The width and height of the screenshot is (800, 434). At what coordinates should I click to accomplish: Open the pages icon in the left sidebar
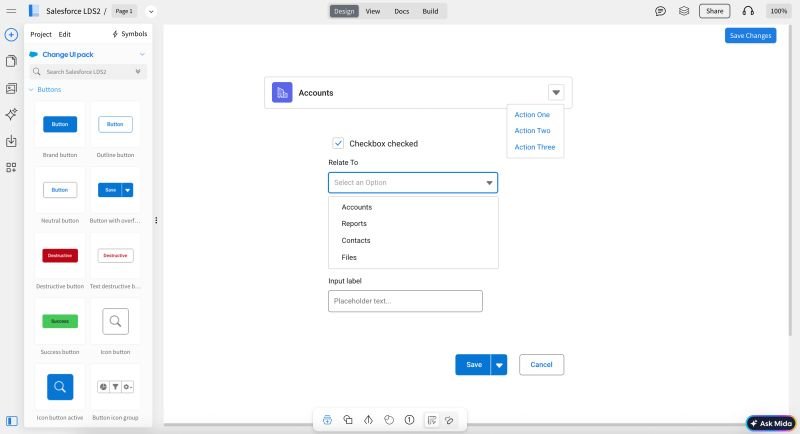click(x=11, y=61)
